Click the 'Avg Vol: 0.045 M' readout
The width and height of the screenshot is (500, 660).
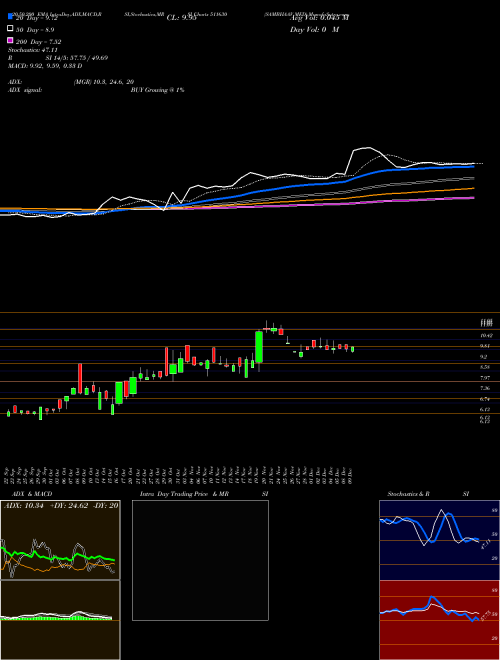tap(319, 18)
